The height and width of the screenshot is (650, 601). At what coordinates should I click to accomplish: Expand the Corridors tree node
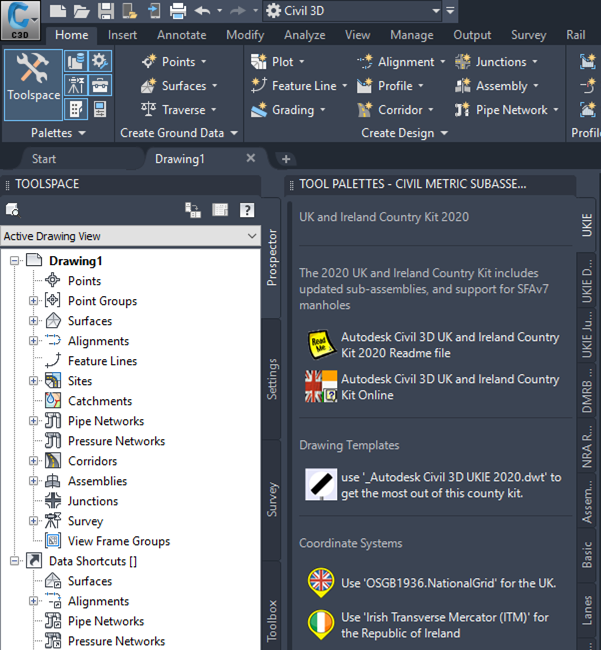coord(34,461)
